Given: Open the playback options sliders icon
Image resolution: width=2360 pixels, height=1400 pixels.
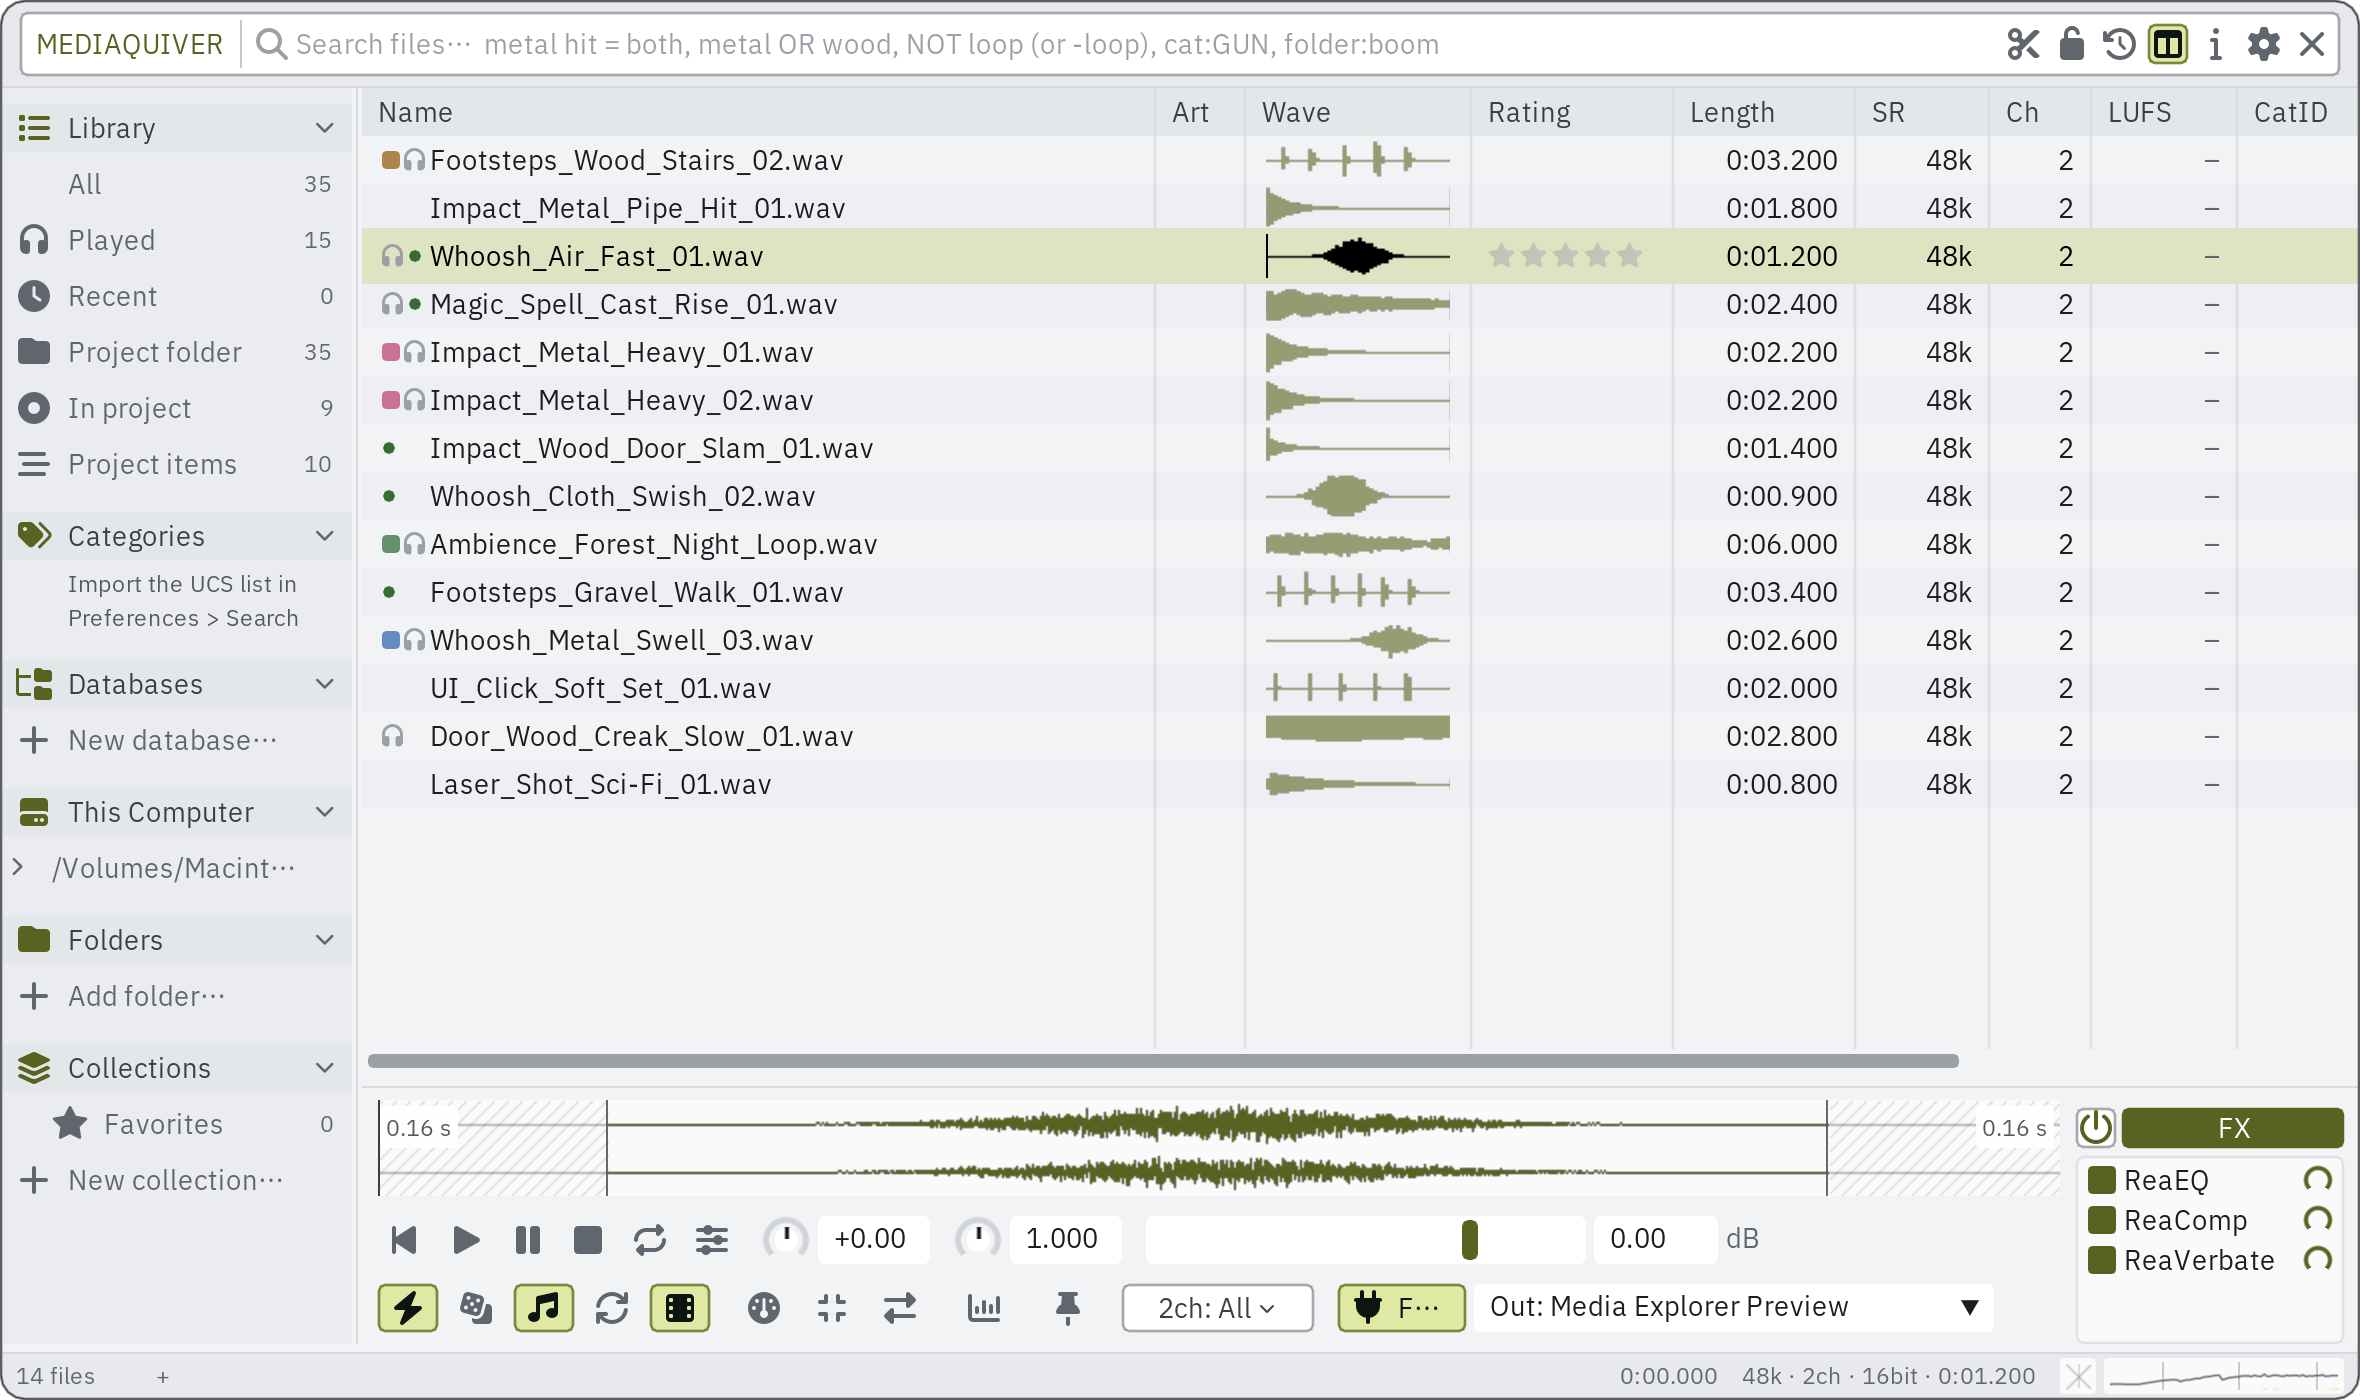Looking at the screenshot, I should coord(712,1240).
